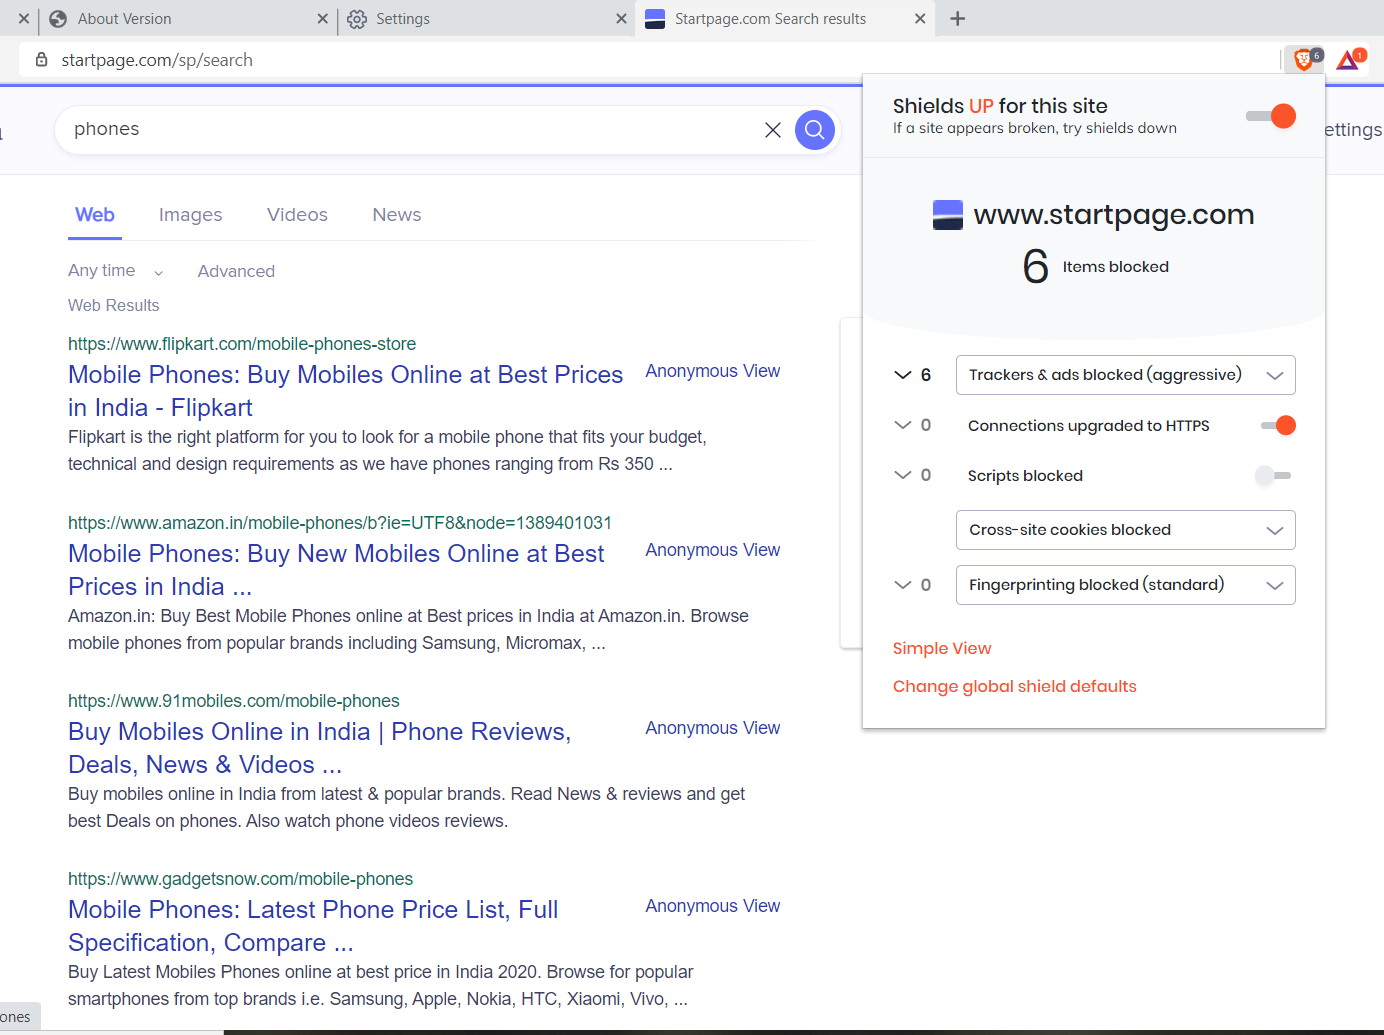
Task: Click Anonymous View for Amazon result
Action: [713, 550]
